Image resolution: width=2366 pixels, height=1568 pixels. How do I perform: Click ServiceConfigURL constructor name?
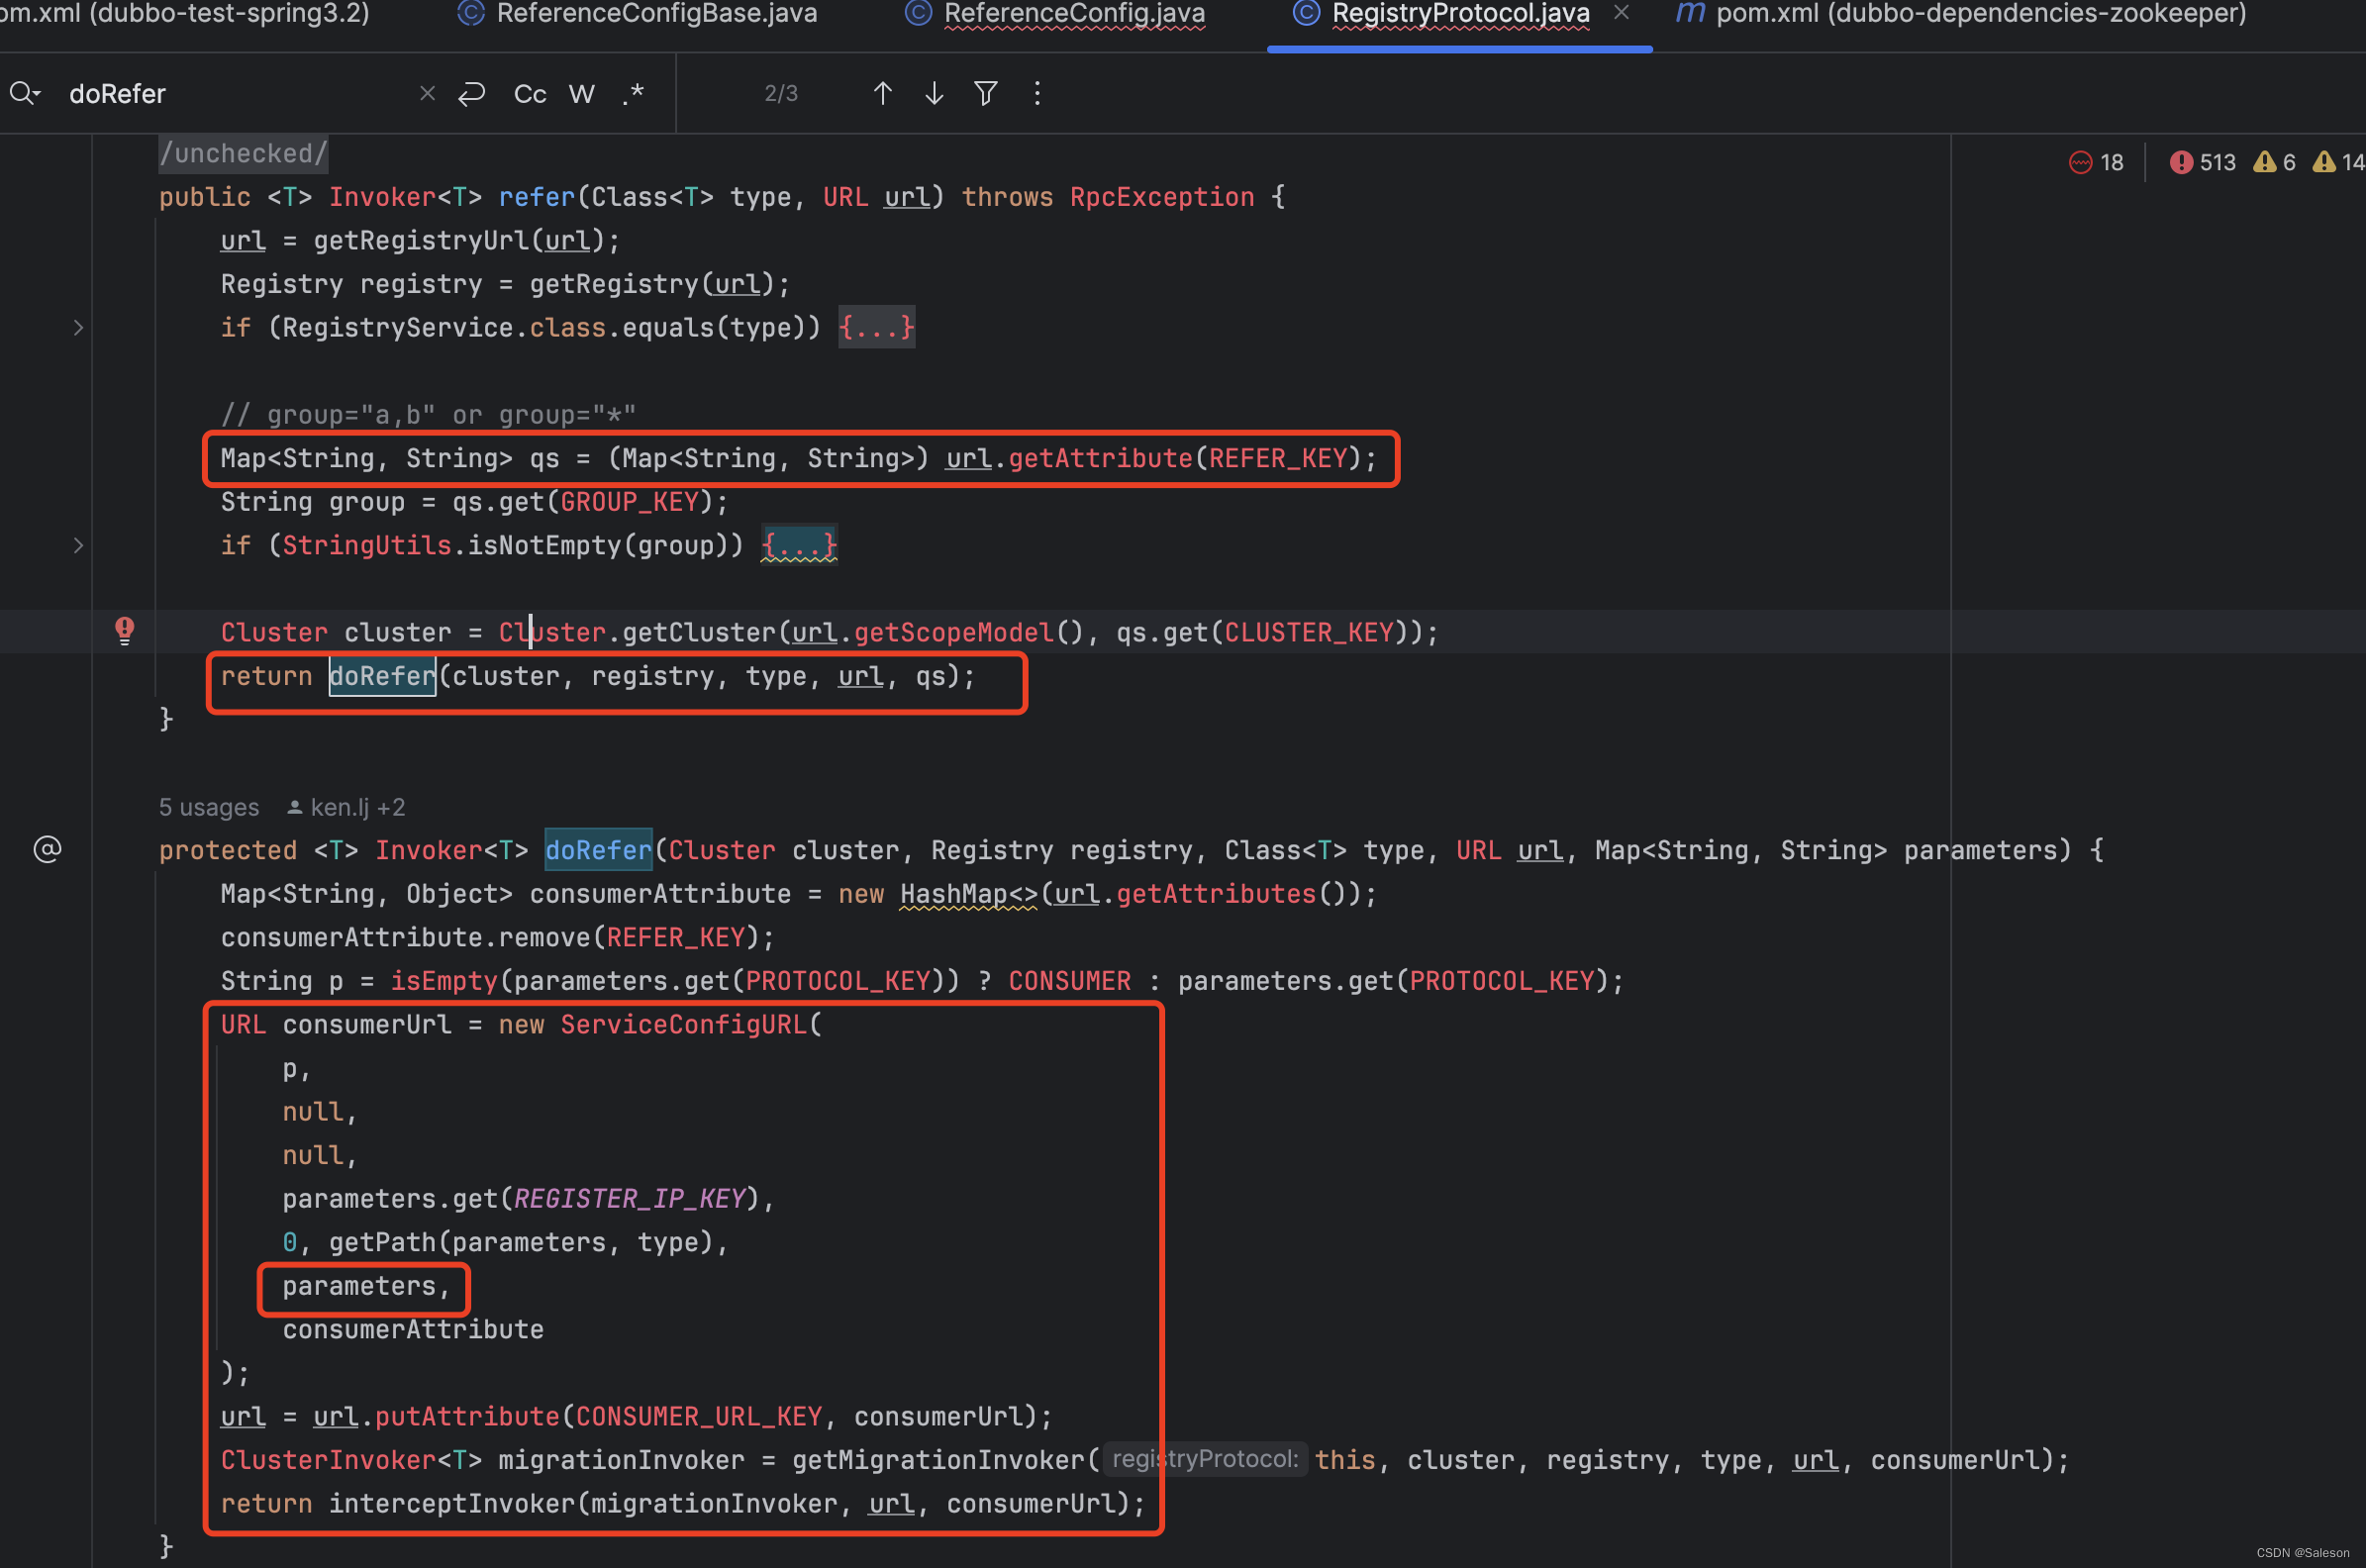pyautogui.click(x=683, y=1025)
